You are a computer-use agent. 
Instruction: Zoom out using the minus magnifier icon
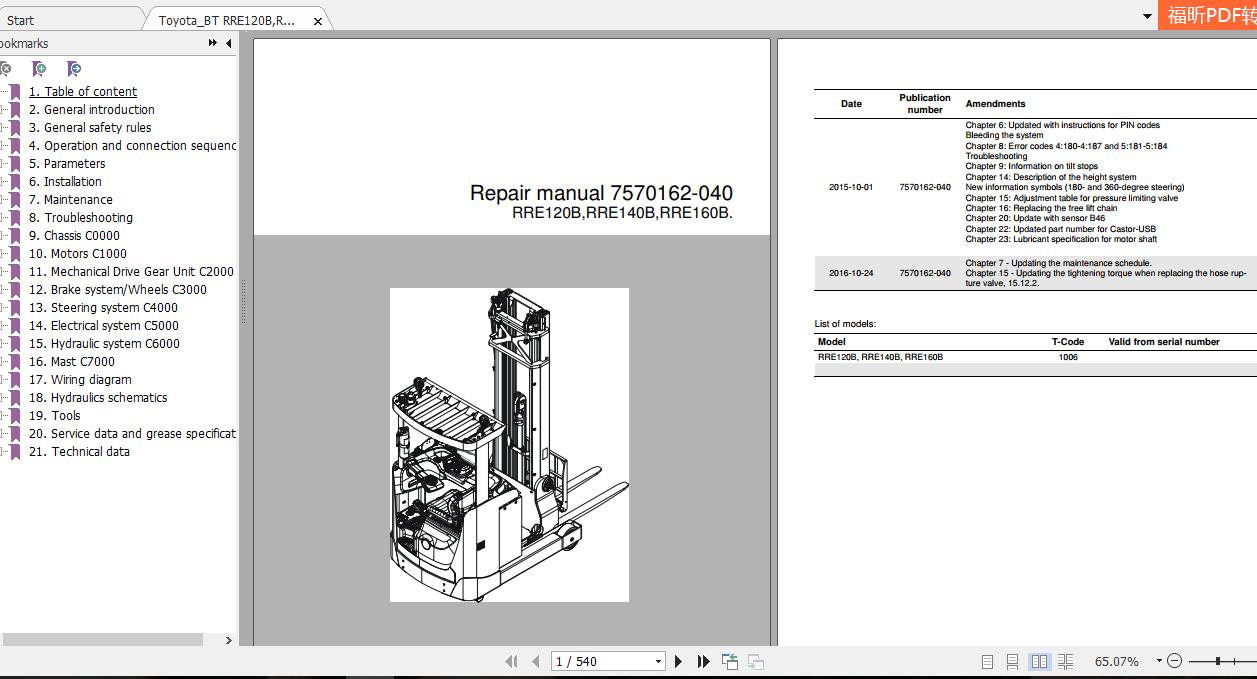[x=1173, y=660]
